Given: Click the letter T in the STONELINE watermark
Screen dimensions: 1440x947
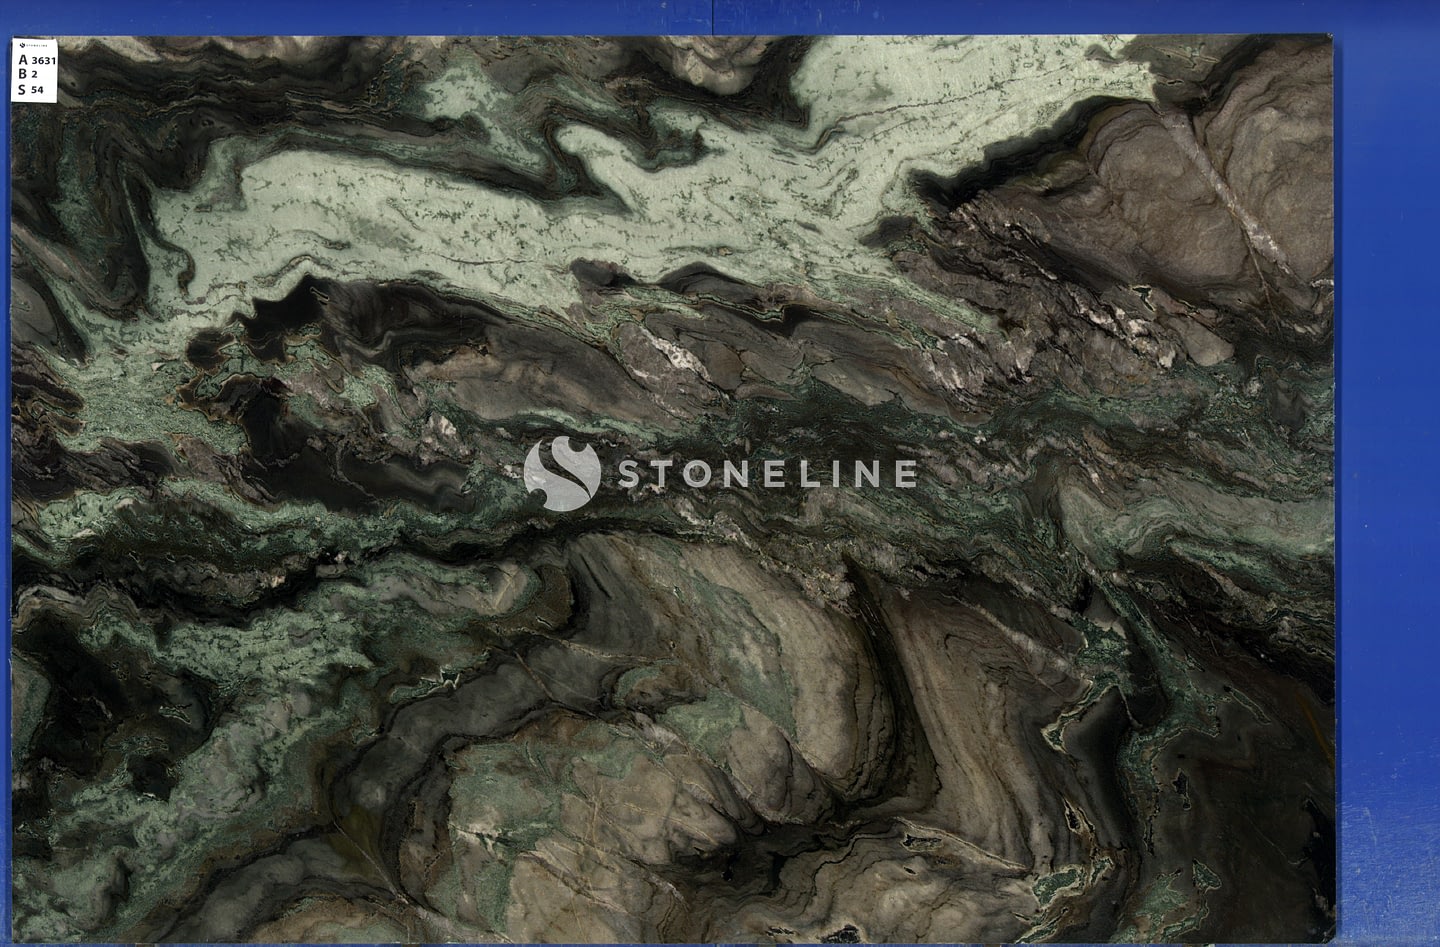Looking at the screenshot, I should click(x=664, y=473).
